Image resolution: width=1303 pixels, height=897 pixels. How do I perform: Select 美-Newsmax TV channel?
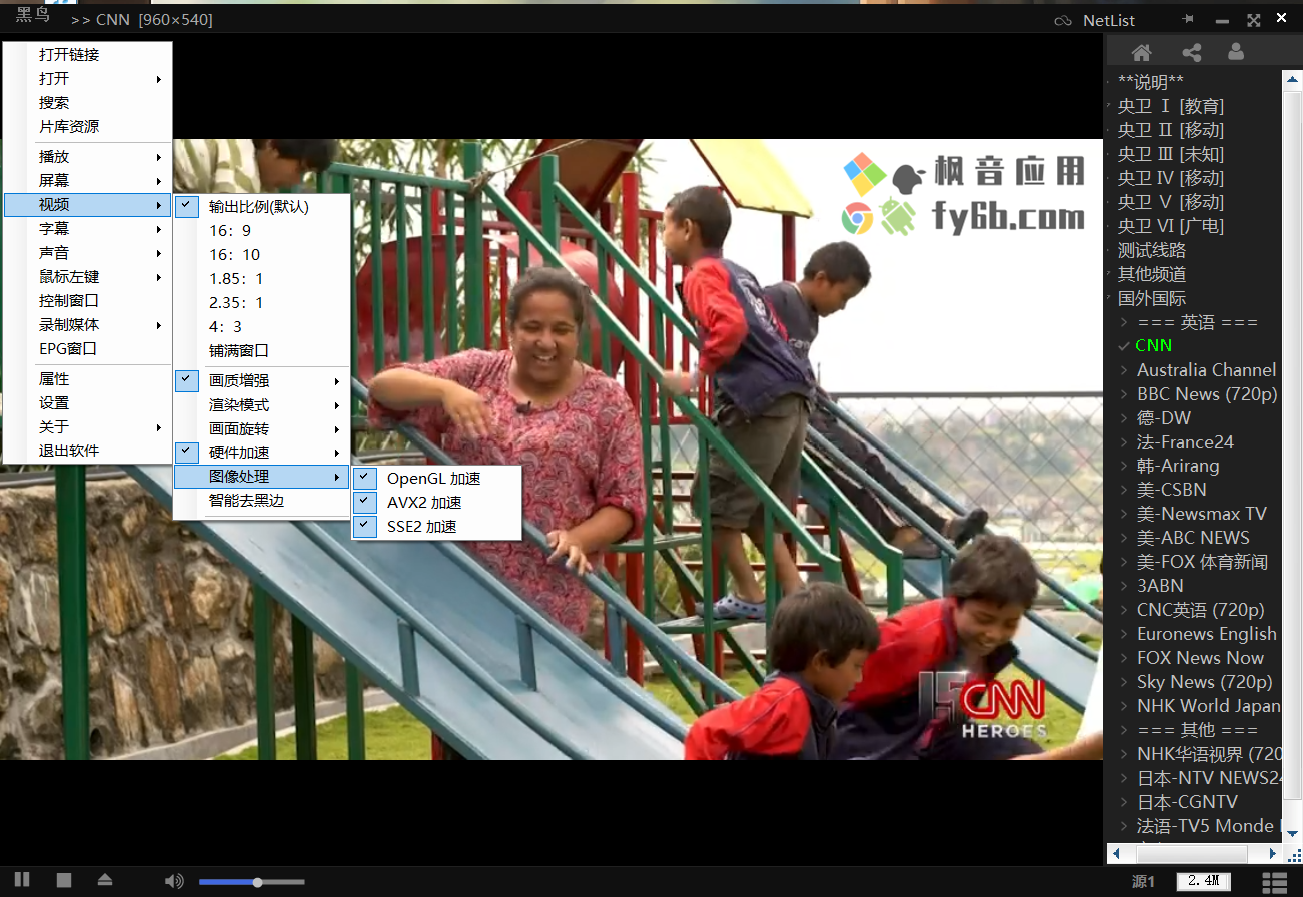click(1201, 514)
